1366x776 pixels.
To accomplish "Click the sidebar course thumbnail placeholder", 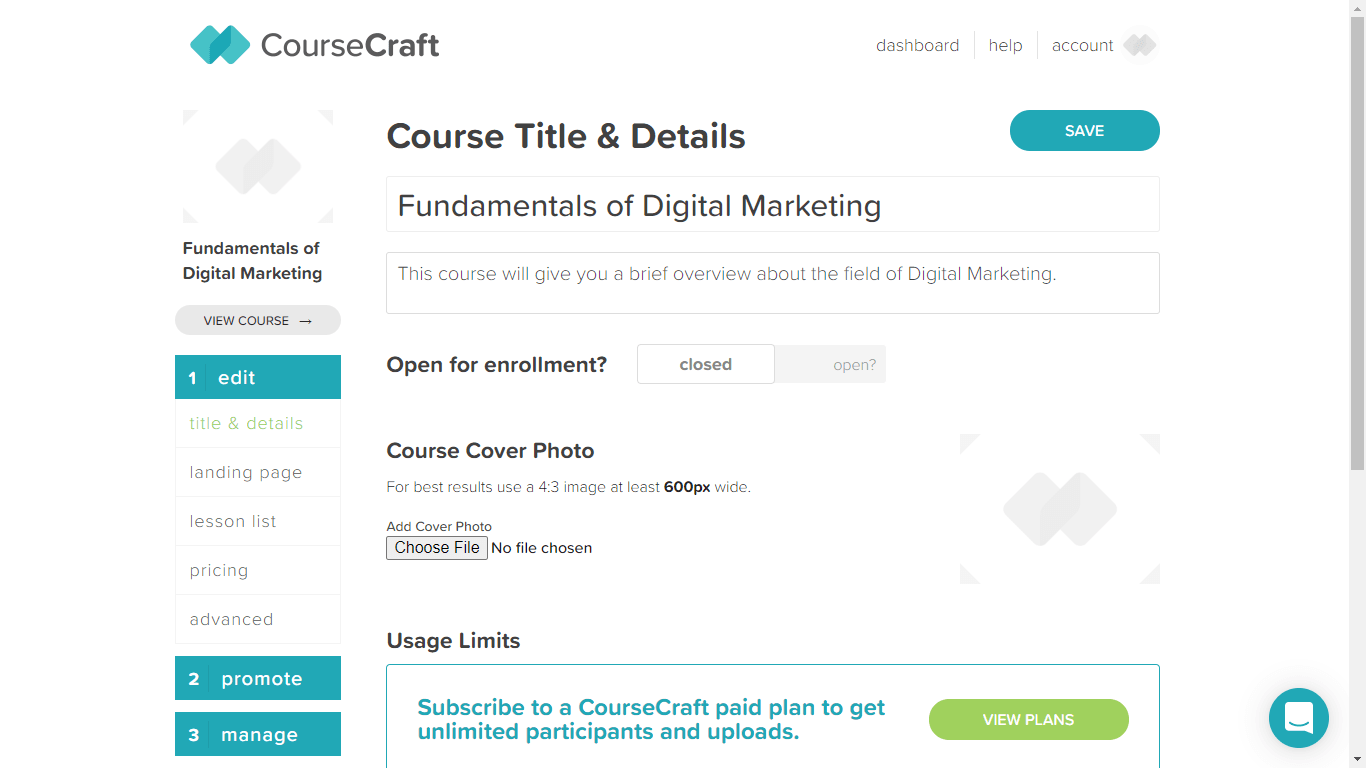I will click(x=258, y=166).
